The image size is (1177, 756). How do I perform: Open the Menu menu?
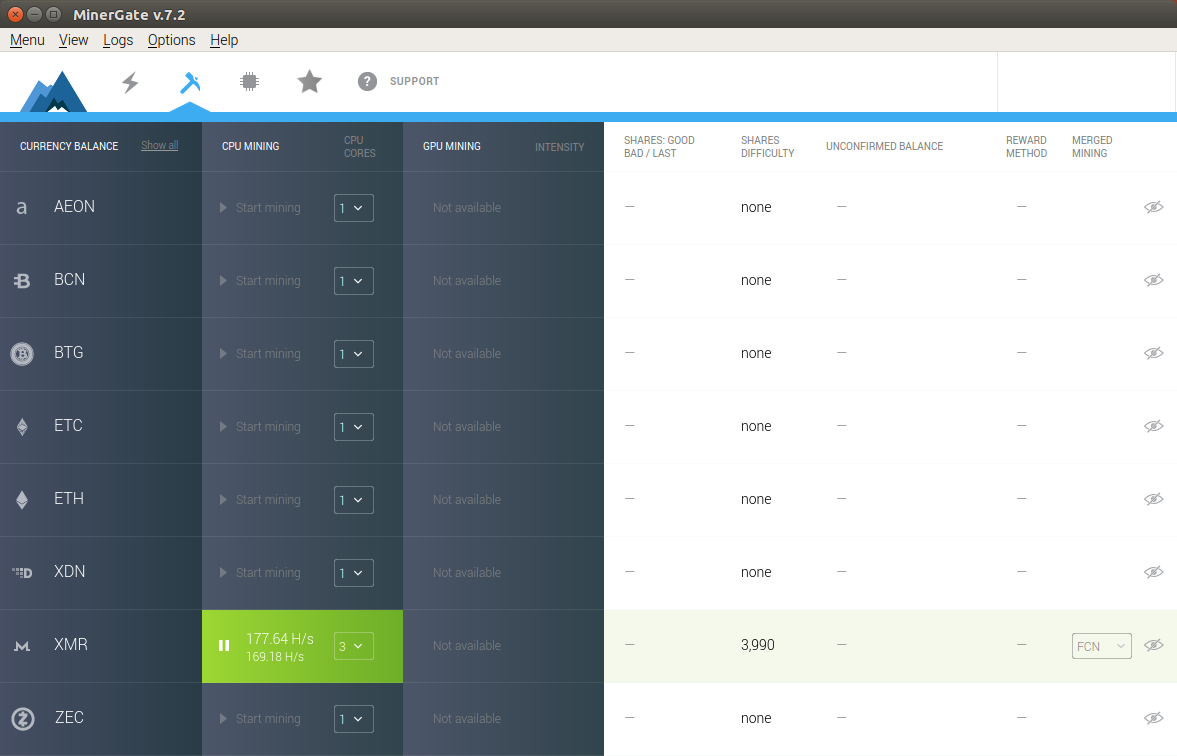point(27,40)
